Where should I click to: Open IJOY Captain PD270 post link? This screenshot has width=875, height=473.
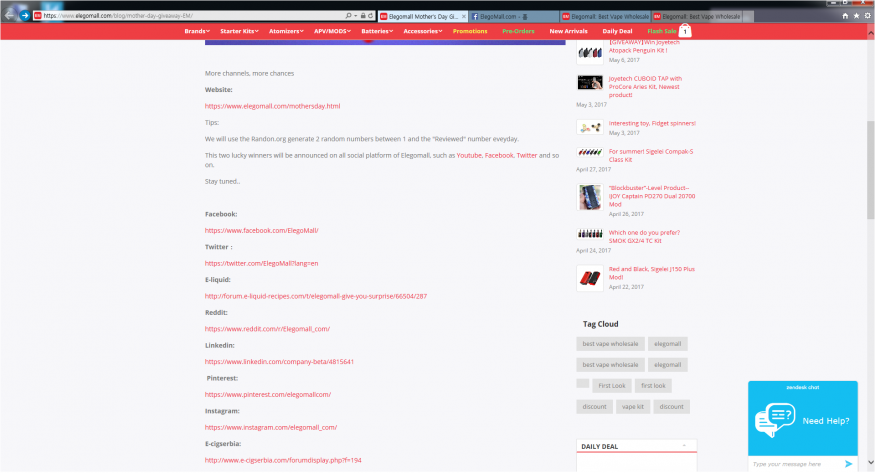point(652,196)
